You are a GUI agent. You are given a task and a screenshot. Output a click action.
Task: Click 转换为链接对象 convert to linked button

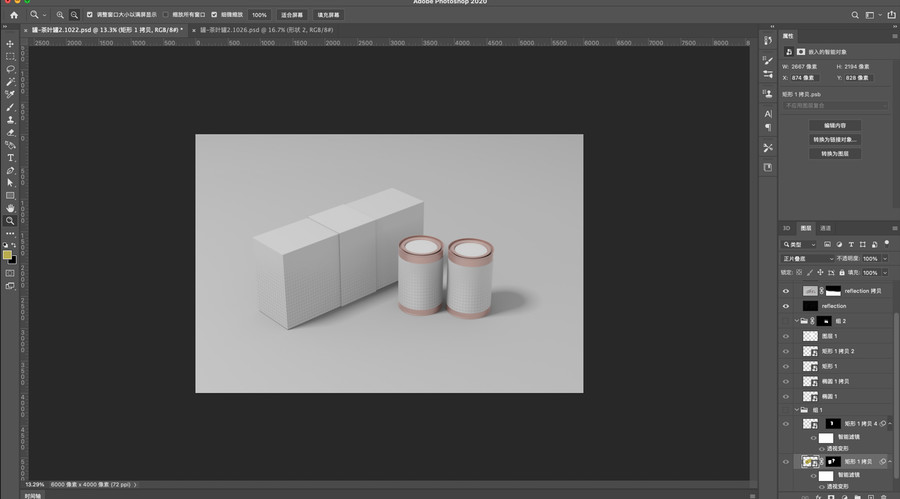[x=835, y=140]
